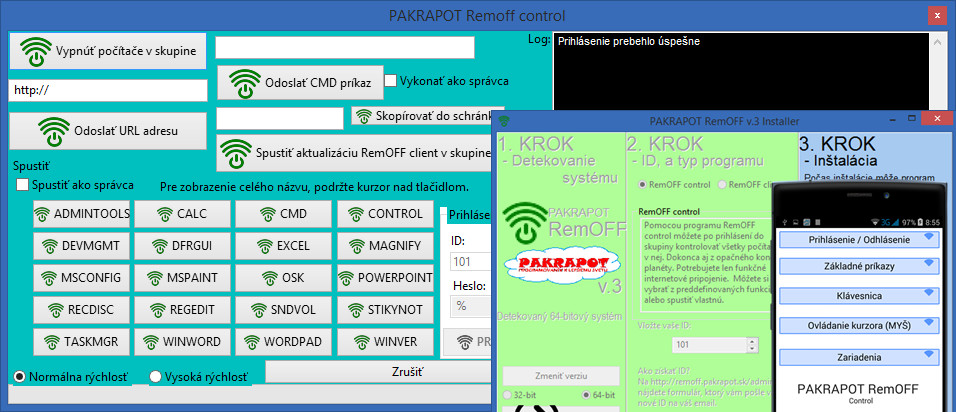Run DFRGUI defragmenter shortcut
Image resolution: width=956 pixels, height=412 pixels.
(x=183, y=246)
